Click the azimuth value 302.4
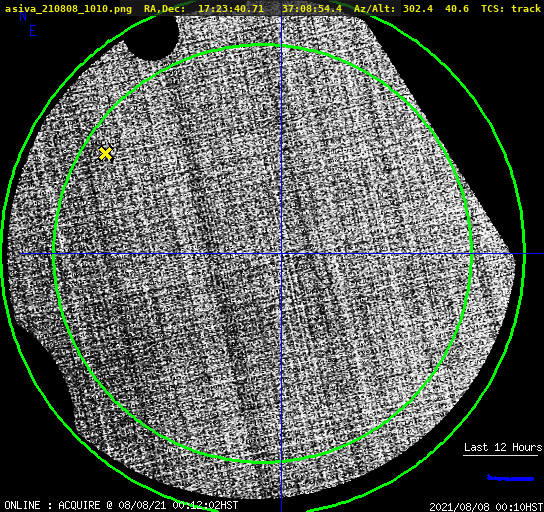Image resolution: width=544 pixels, height=512 pixels. pyautogui.click(x=418, y=9)
